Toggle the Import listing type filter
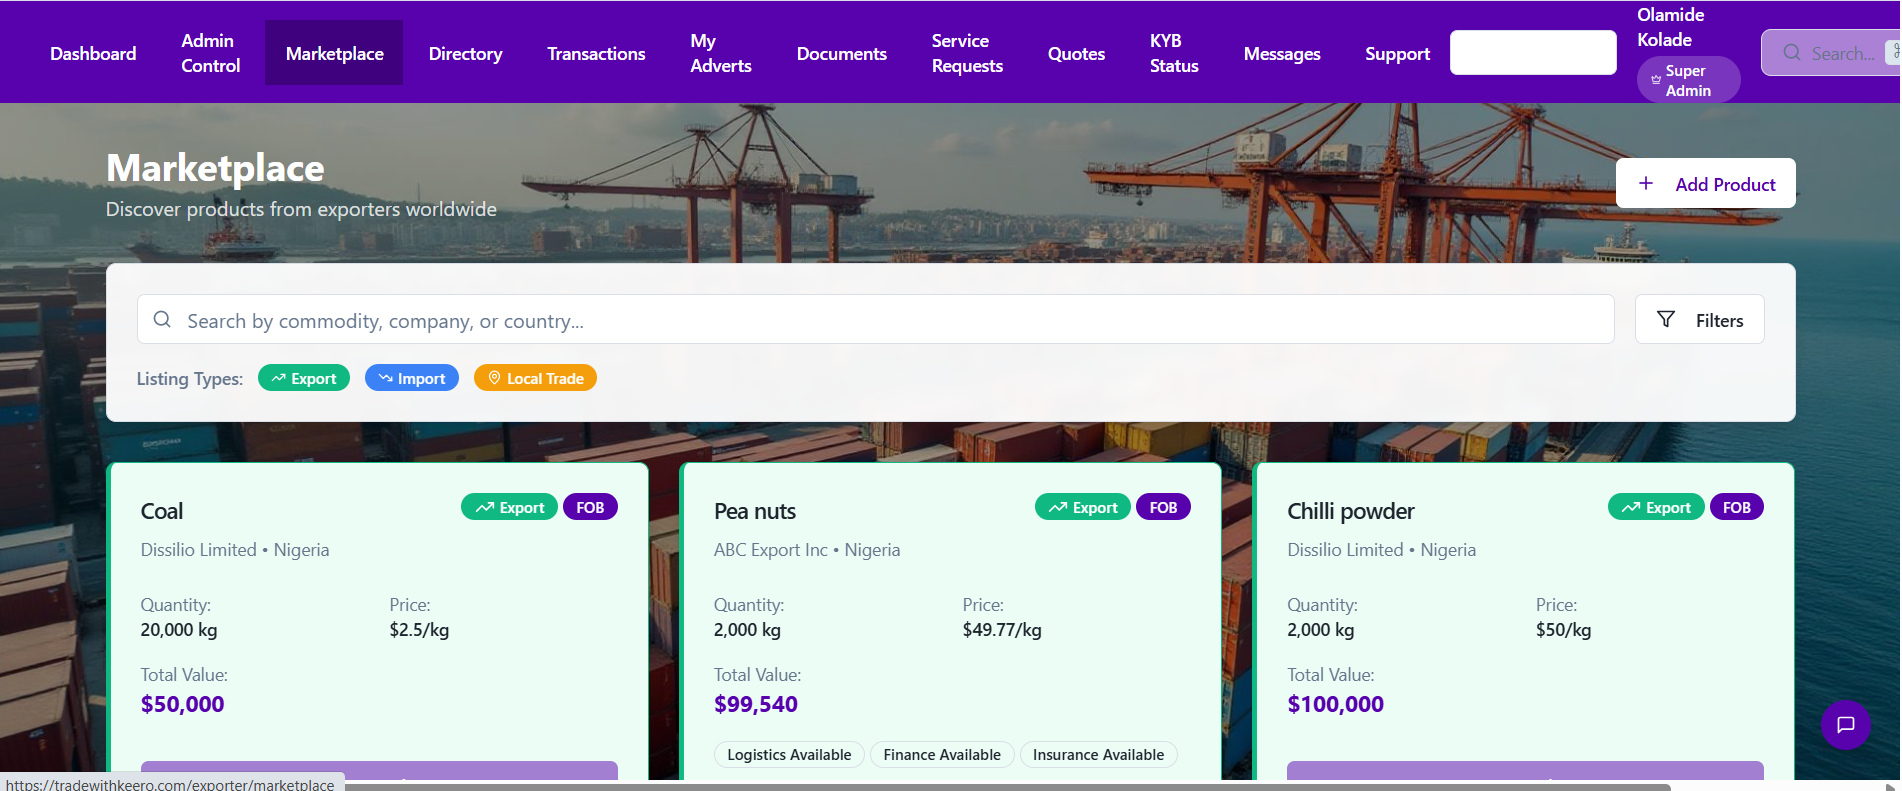Screen dimensions: 1902x791 [412, 378]
